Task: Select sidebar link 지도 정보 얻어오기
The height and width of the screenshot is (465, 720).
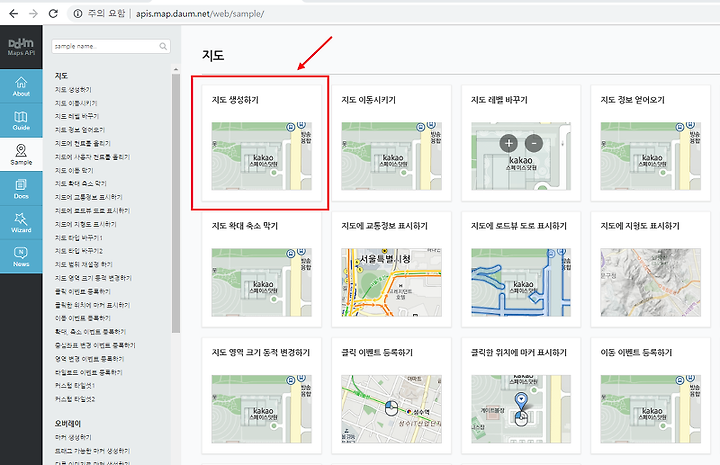Action: click(x=80, y=130)
